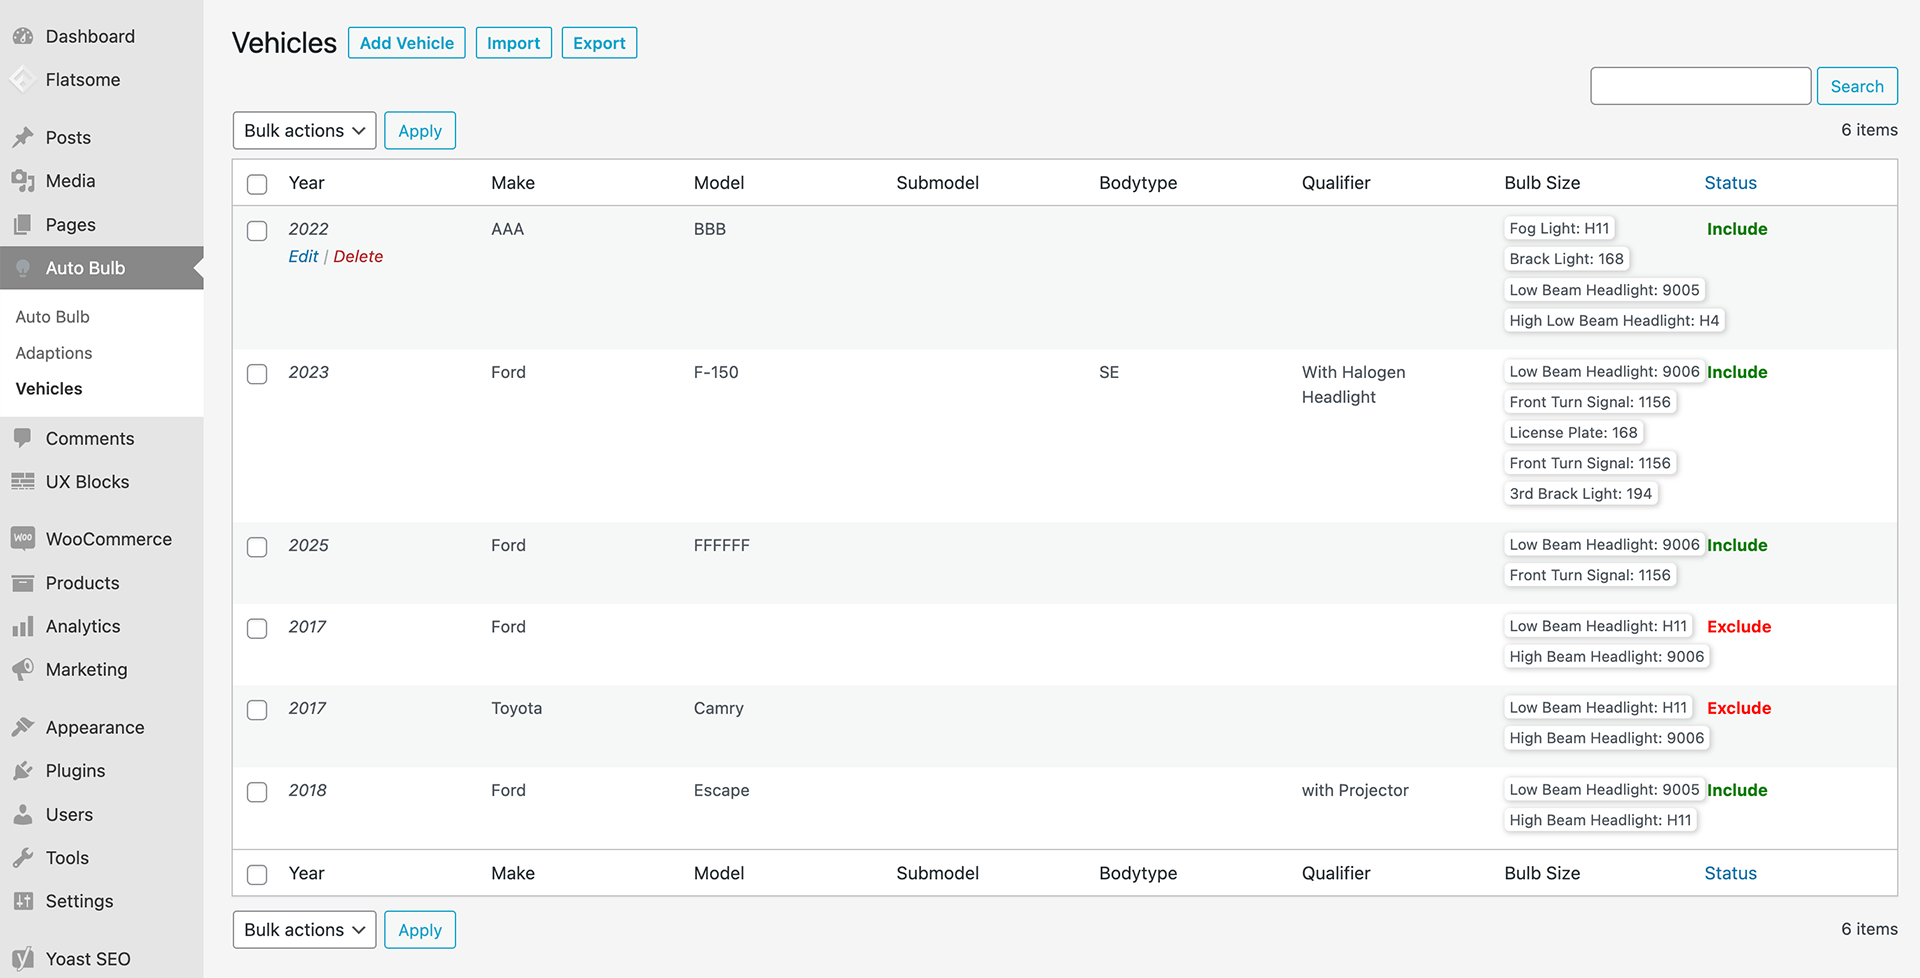The width and height of the screenshot is (1920, 978).
Task: Open the Dashboard menu
Action: [x=101, y=36]
